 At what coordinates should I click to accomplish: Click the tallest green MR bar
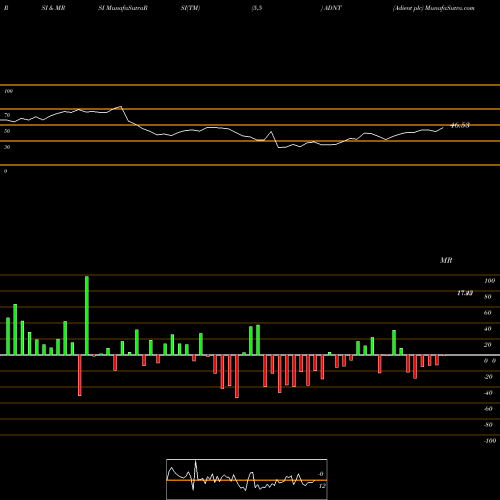point(87,315)
